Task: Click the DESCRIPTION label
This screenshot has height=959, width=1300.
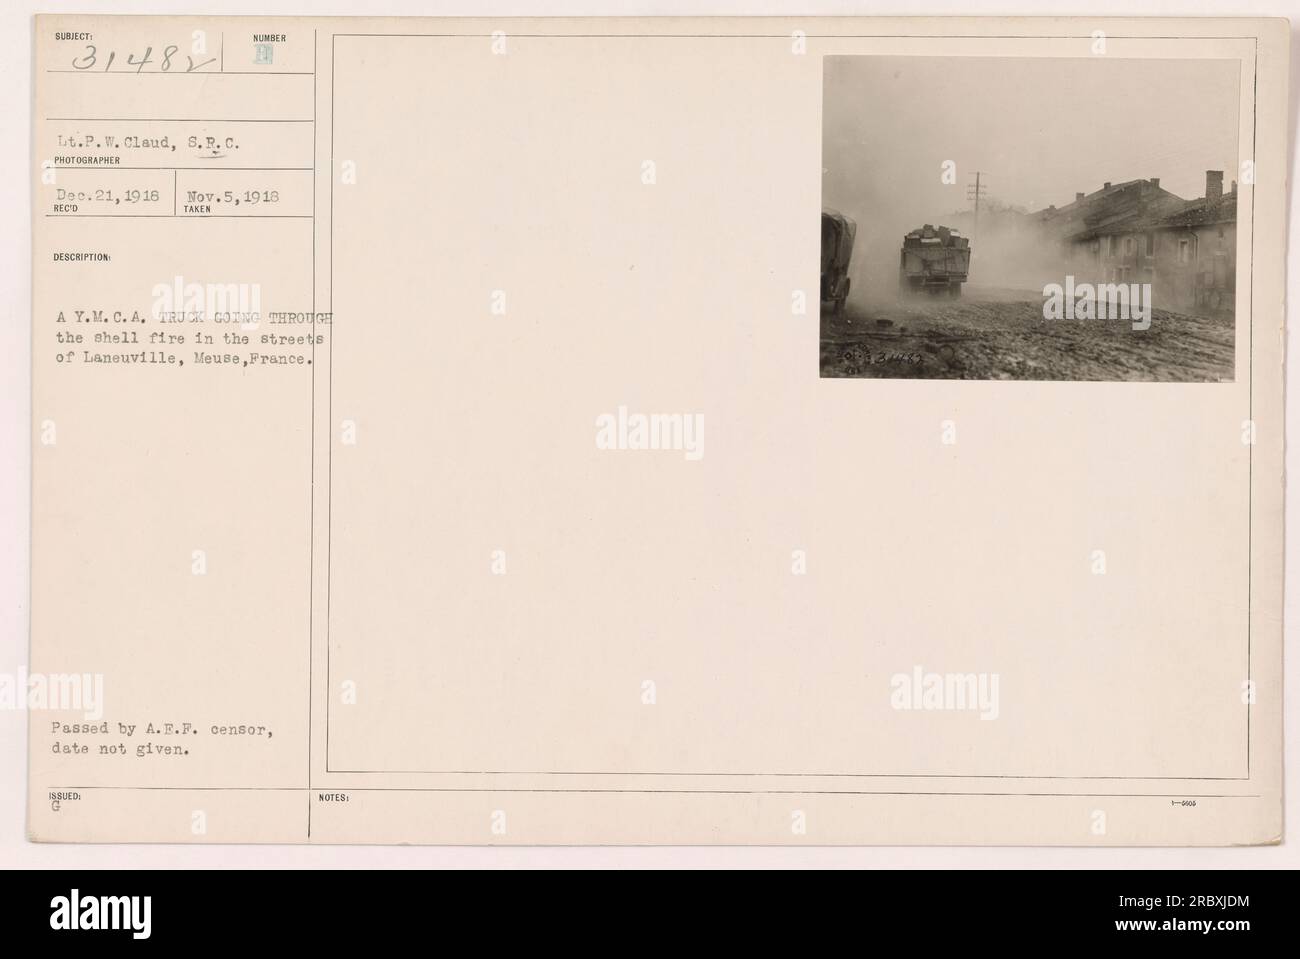Action: (83, 256)
